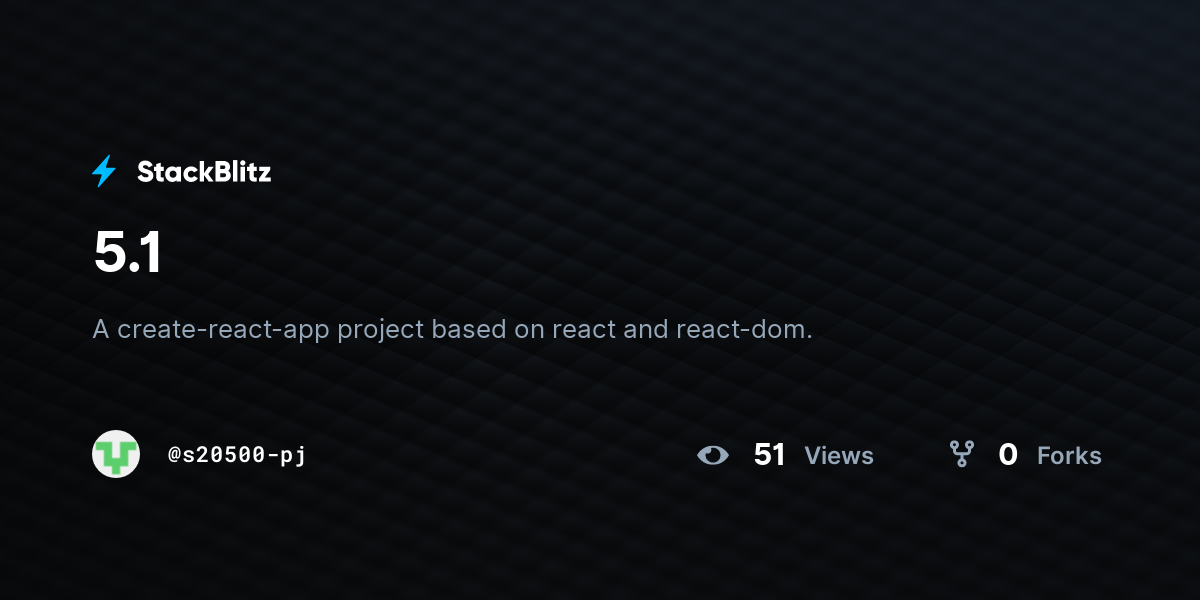Click the word Blitz in the logo text

click(x=238, y=172)
